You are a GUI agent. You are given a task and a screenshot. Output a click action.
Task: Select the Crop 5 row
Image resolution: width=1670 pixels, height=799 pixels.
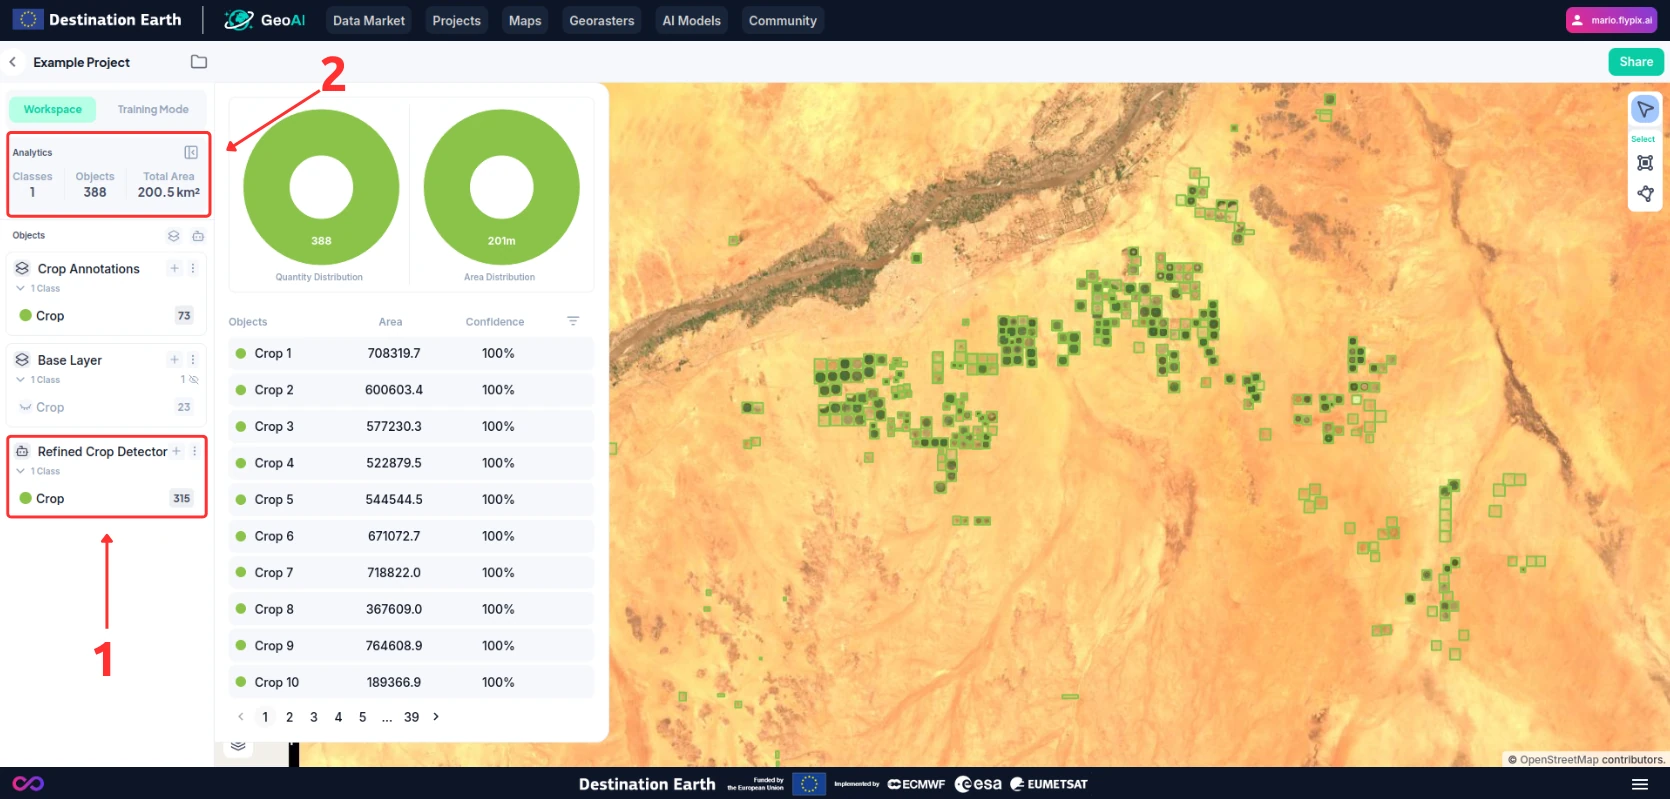411,499
